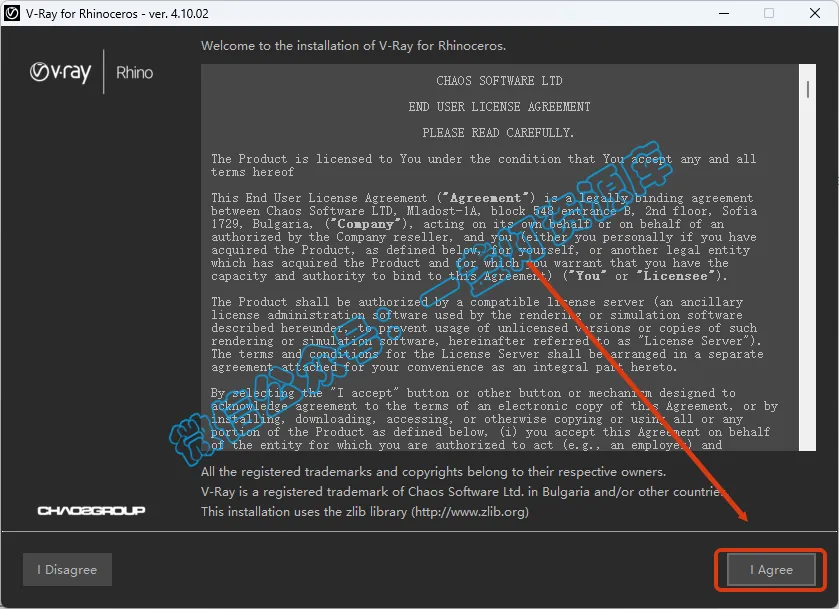The height and width of the screenshot is (609, 839).
Task: Click the 'Rhino' label beside V-Ray logo
Action: (134, 72)
